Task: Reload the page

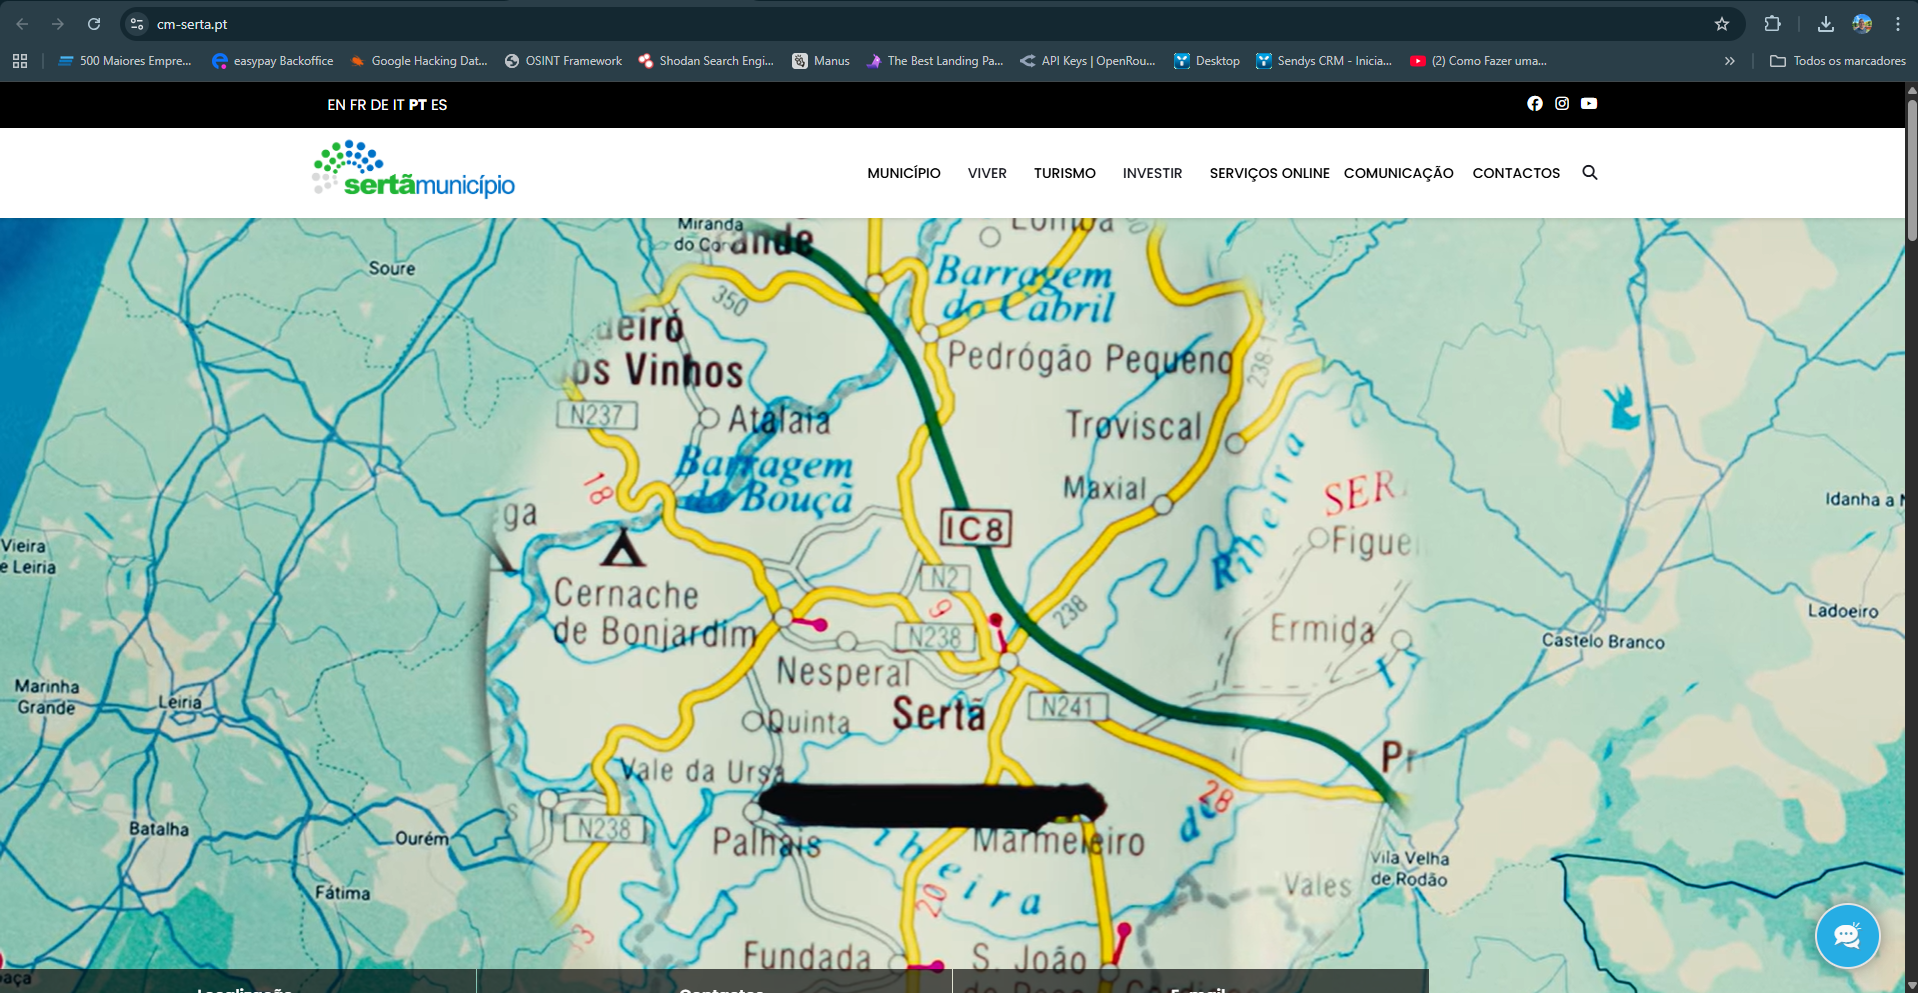Action: tap(94, 24)
